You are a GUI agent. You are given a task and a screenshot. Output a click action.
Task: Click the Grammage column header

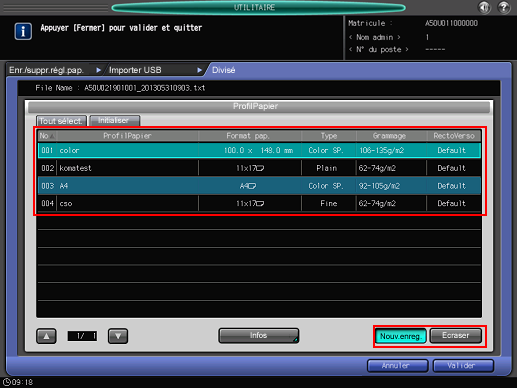tap(391, 136)
